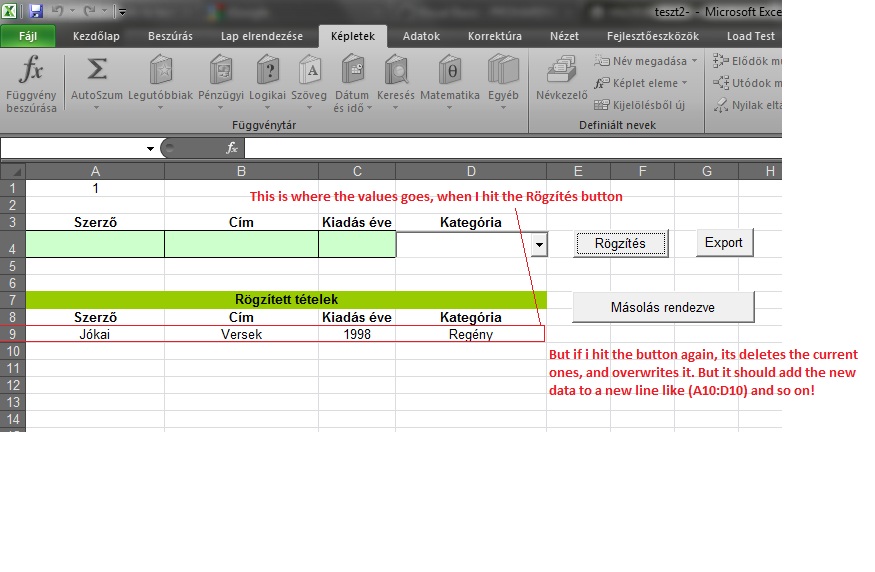Open the Name Box dropdown arrow
The image size is (875, 572).
pyautogui.click(x=150, y=148)
